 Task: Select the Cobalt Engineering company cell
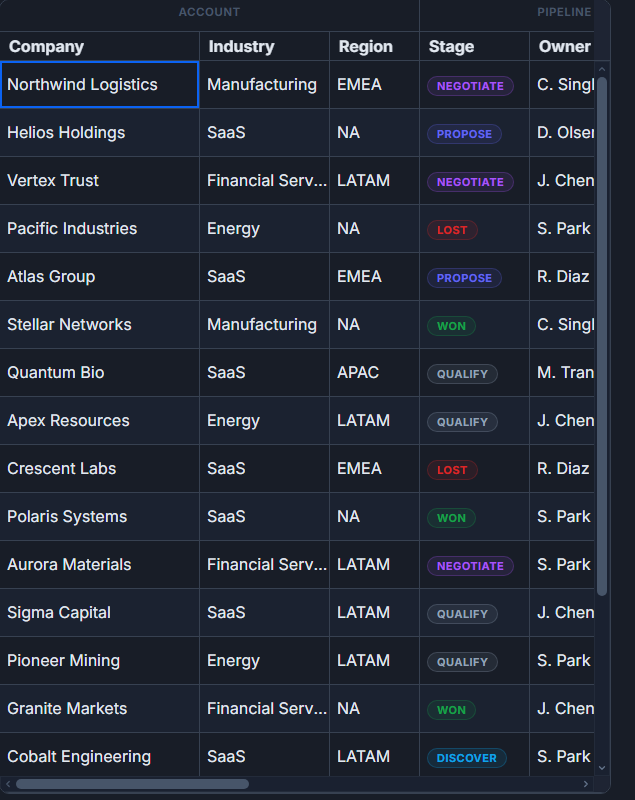(x=99, y=755)
